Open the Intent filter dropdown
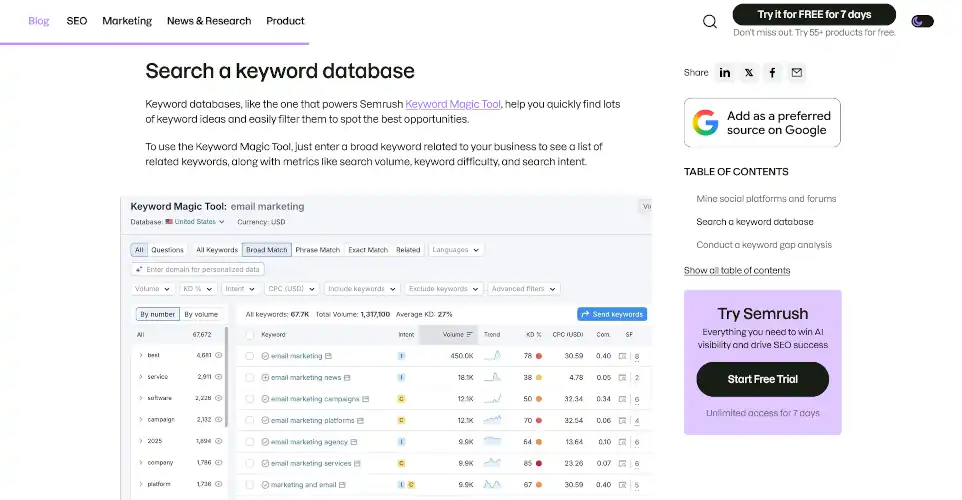 239,289
